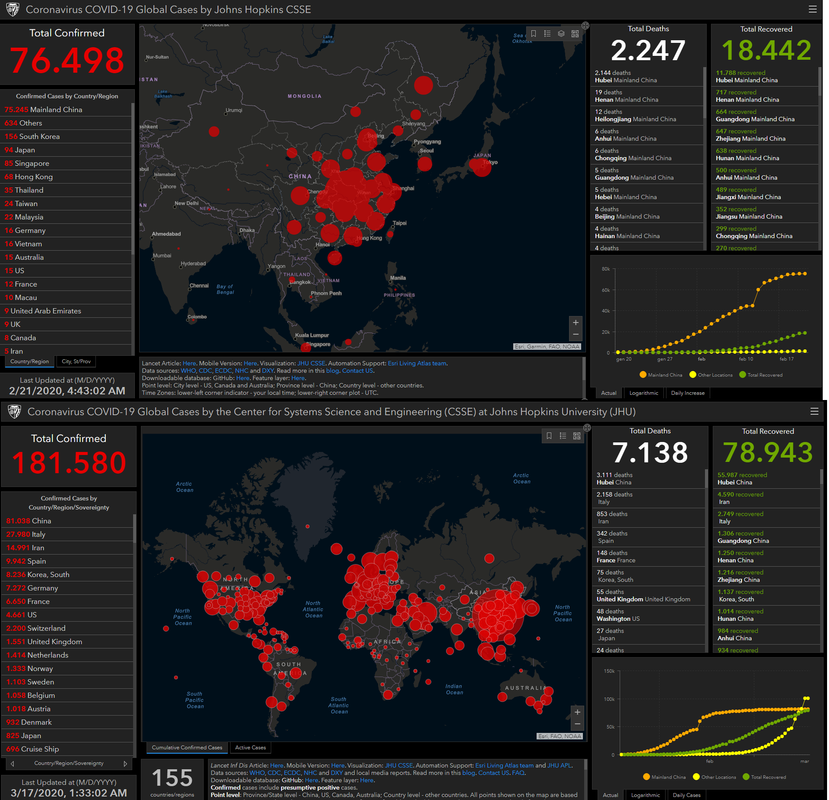829x800 pixels.
Task: Select '27.980 Italy' row in lower list
Action: 67,534
